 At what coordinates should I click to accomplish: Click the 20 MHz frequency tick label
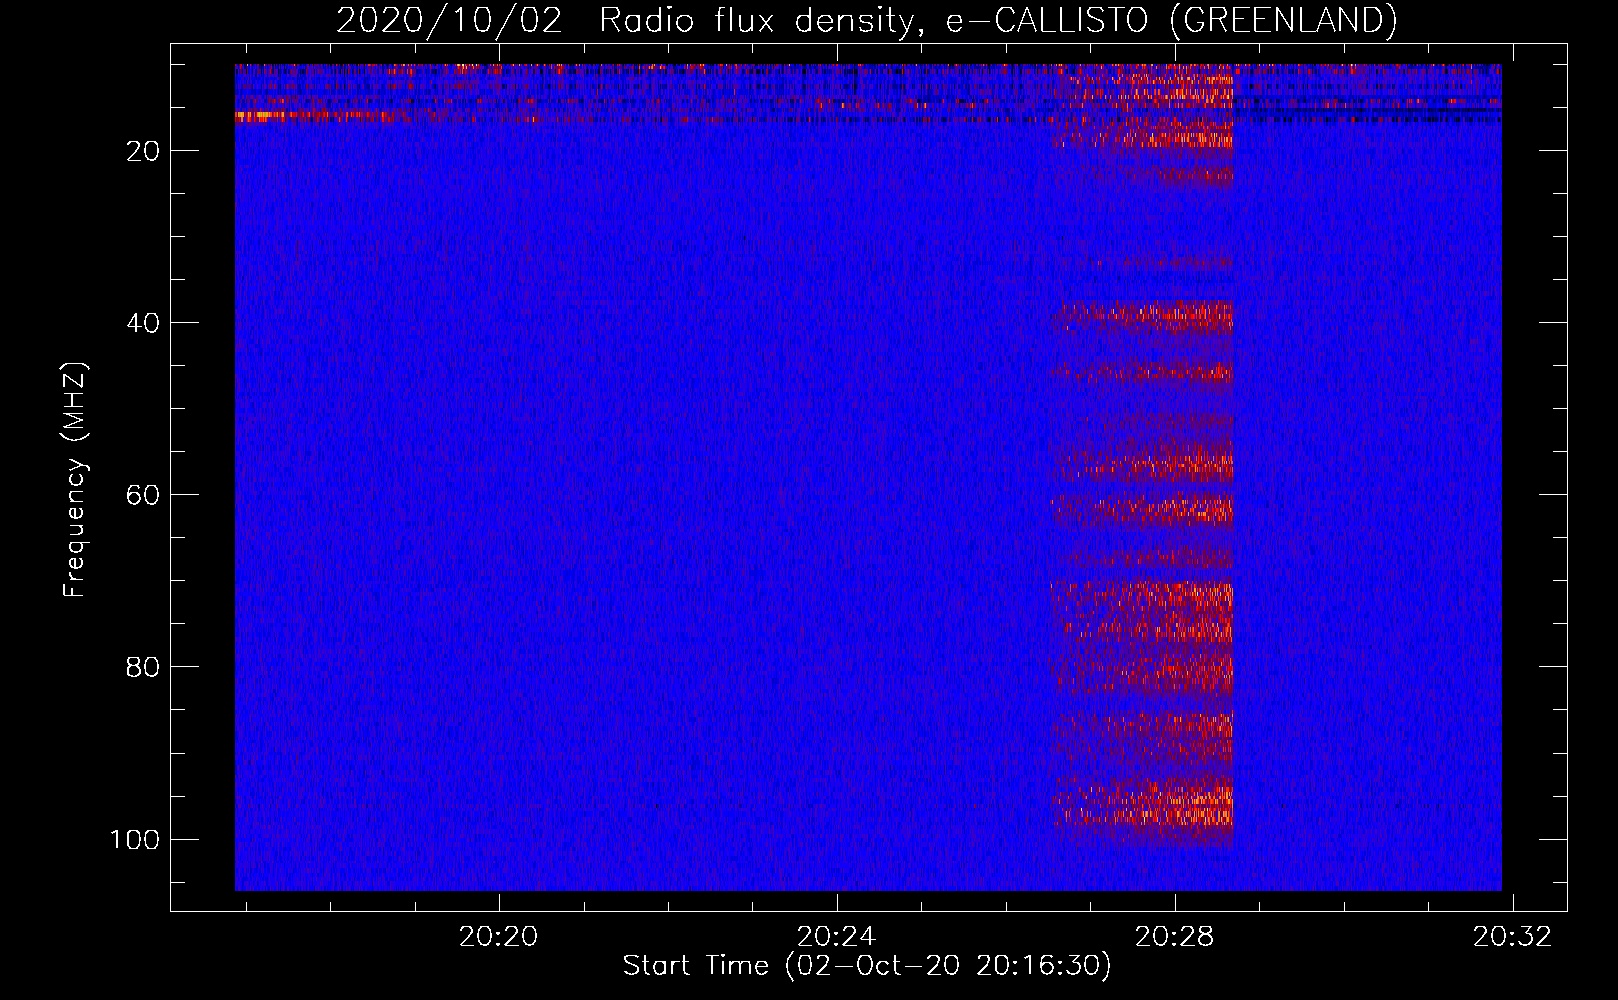[143, 151]
